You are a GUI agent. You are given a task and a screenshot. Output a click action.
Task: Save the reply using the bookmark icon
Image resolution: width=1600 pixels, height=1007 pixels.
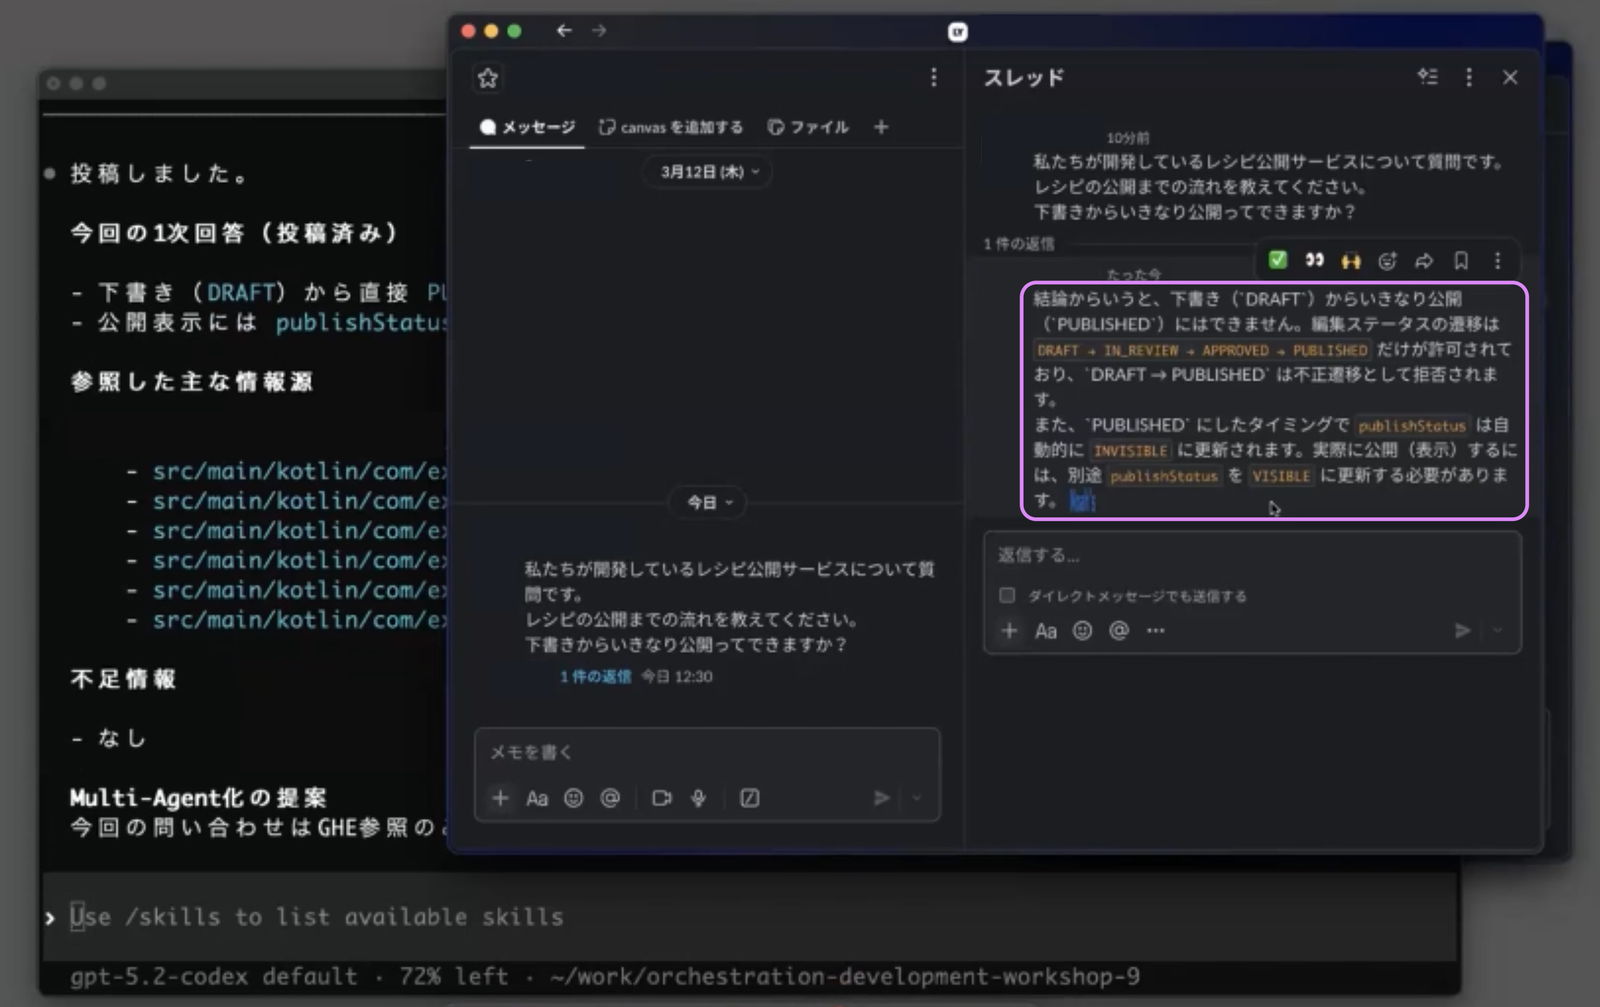pyautogui.click(x=1460, y=261)
